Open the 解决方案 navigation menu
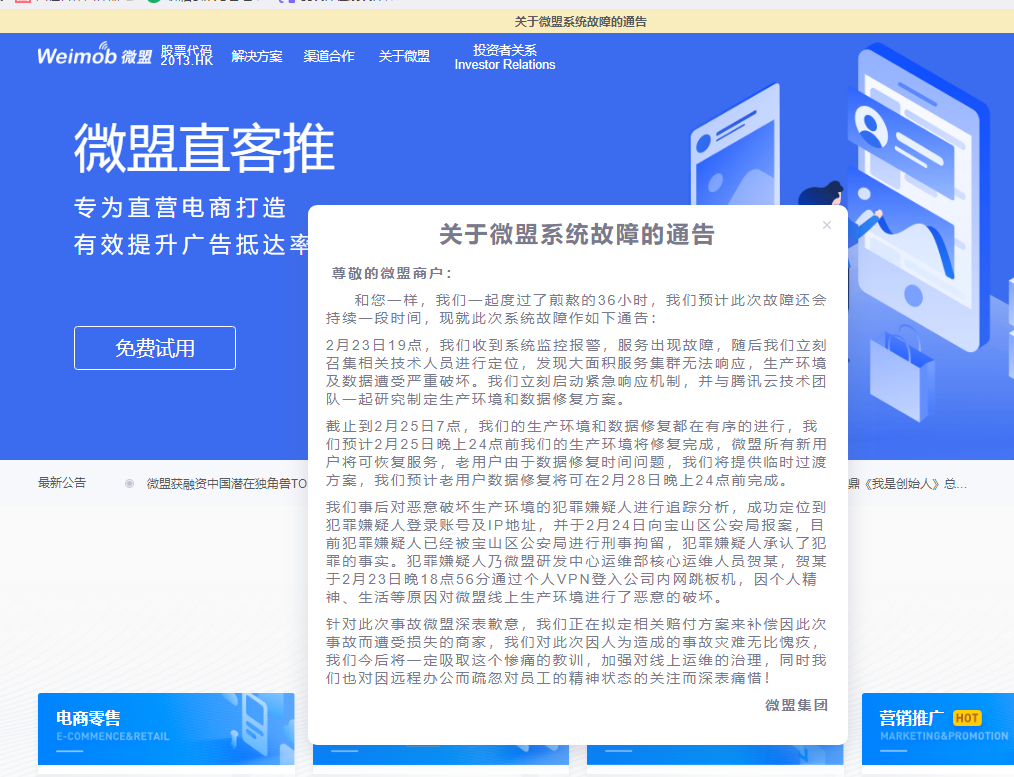 point(256,56)
